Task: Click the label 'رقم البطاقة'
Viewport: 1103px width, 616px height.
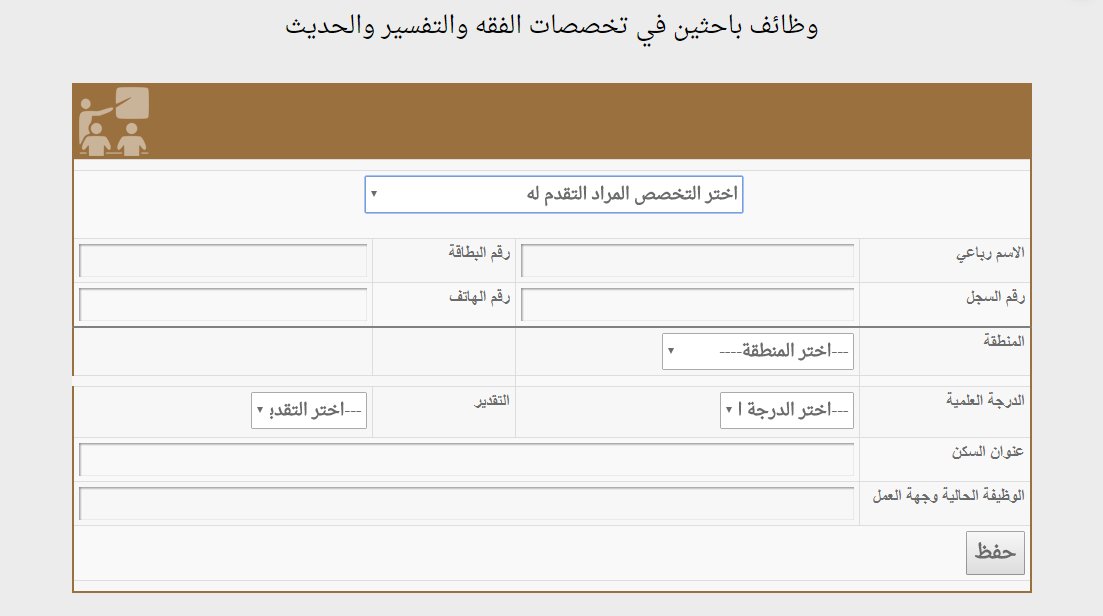Action: point(479,252)
